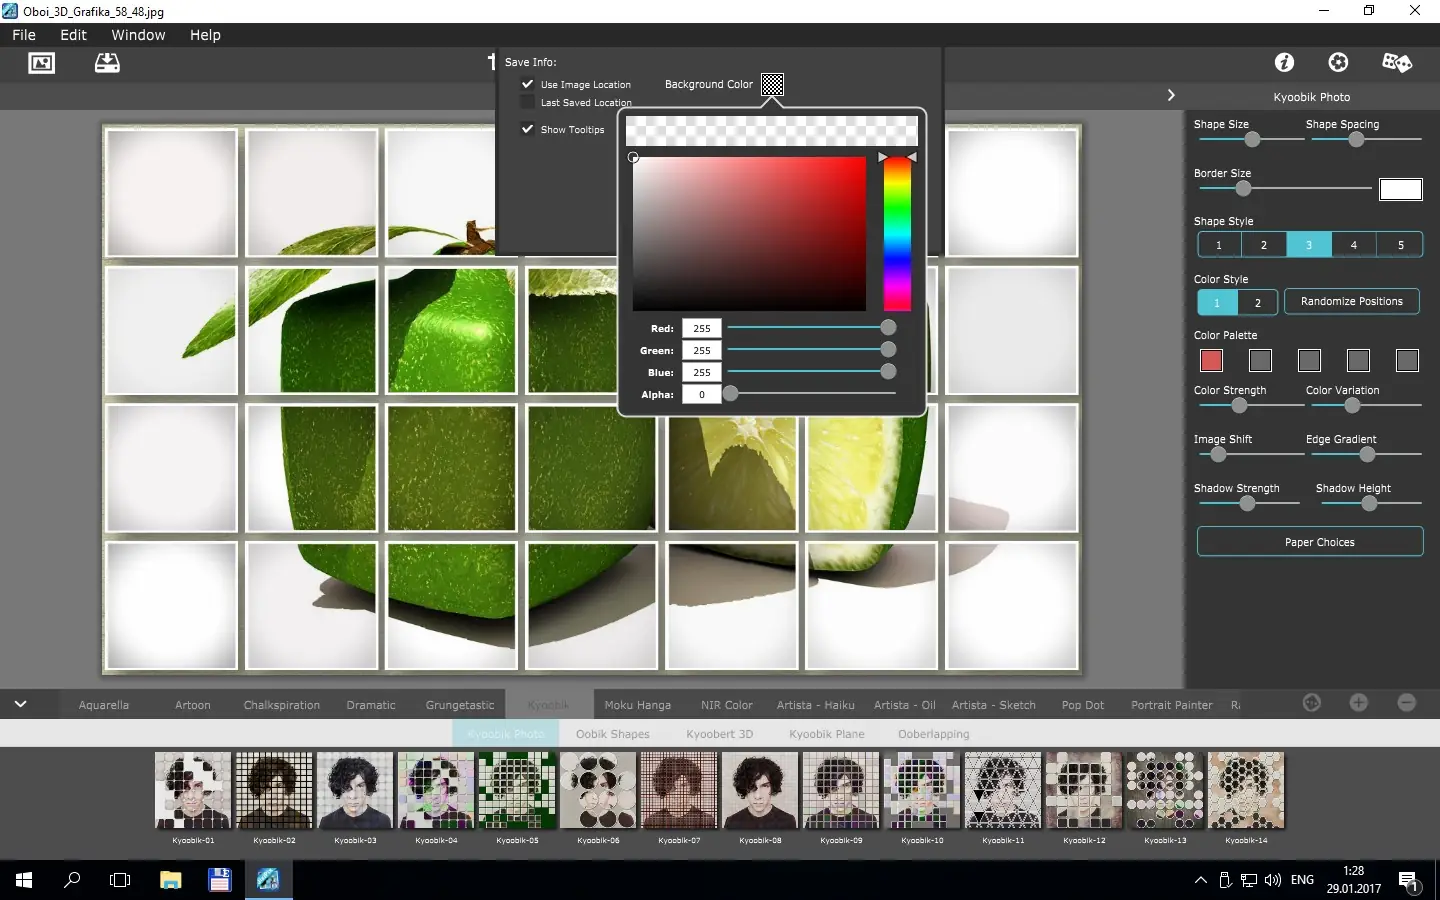Open the info icon at top right
1440x900 pixels.
click(1284, 63)
